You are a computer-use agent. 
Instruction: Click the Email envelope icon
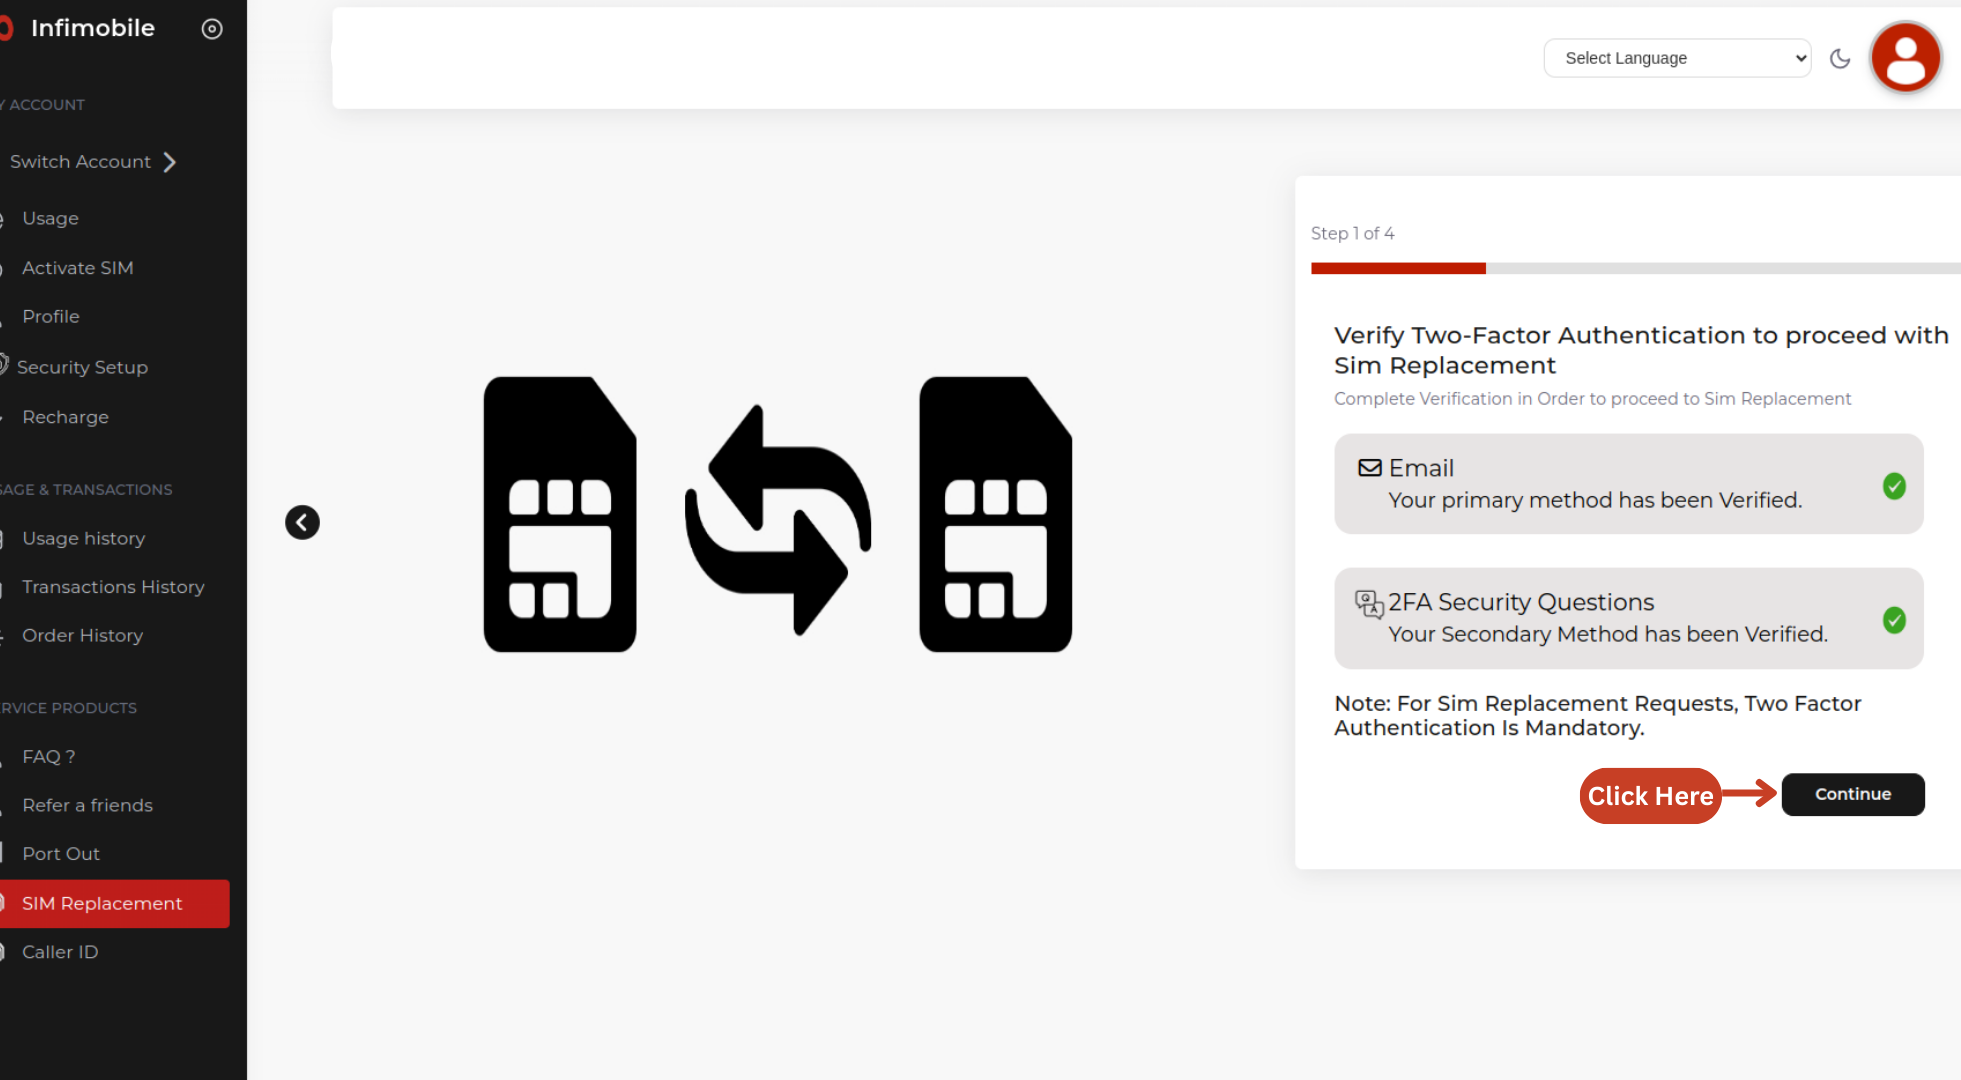1369,468
